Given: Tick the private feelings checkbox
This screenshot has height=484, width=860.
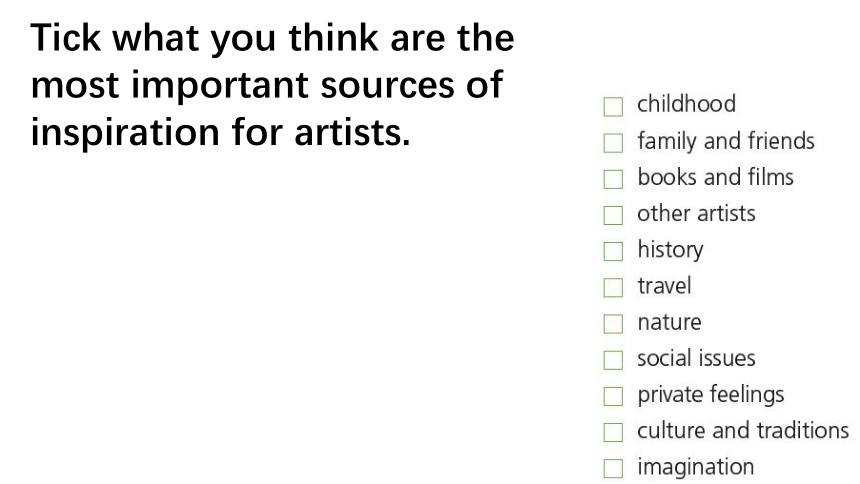Looking at the screenshot, I should [x=613, y=396].
